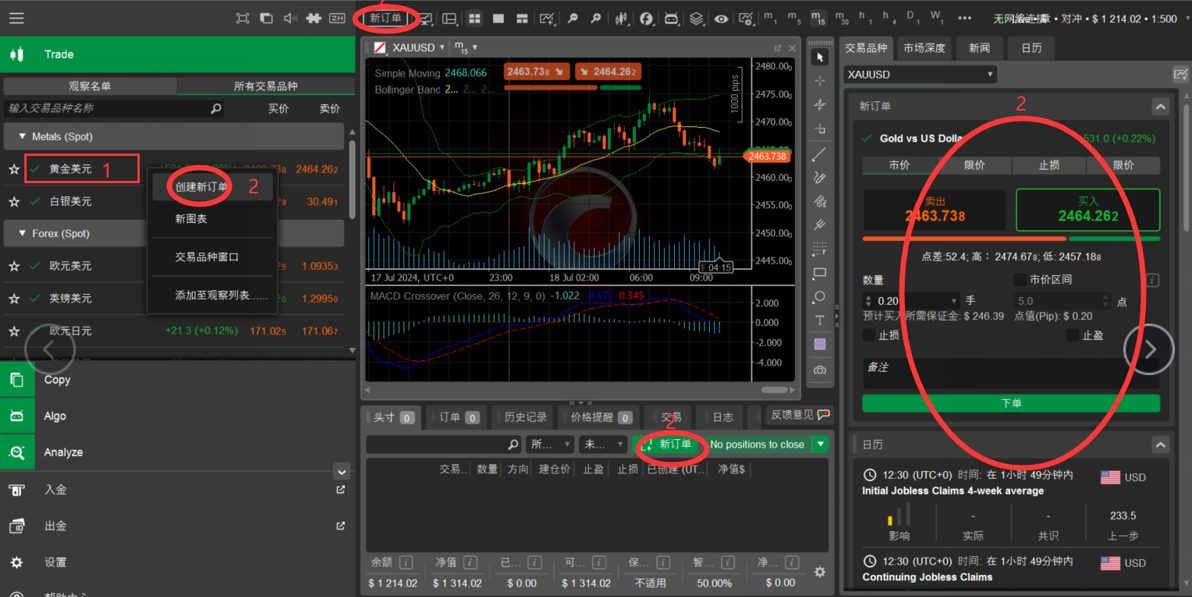Select the rectangle shape tool
Viewport: 1192px width, 597px height.
820,272
